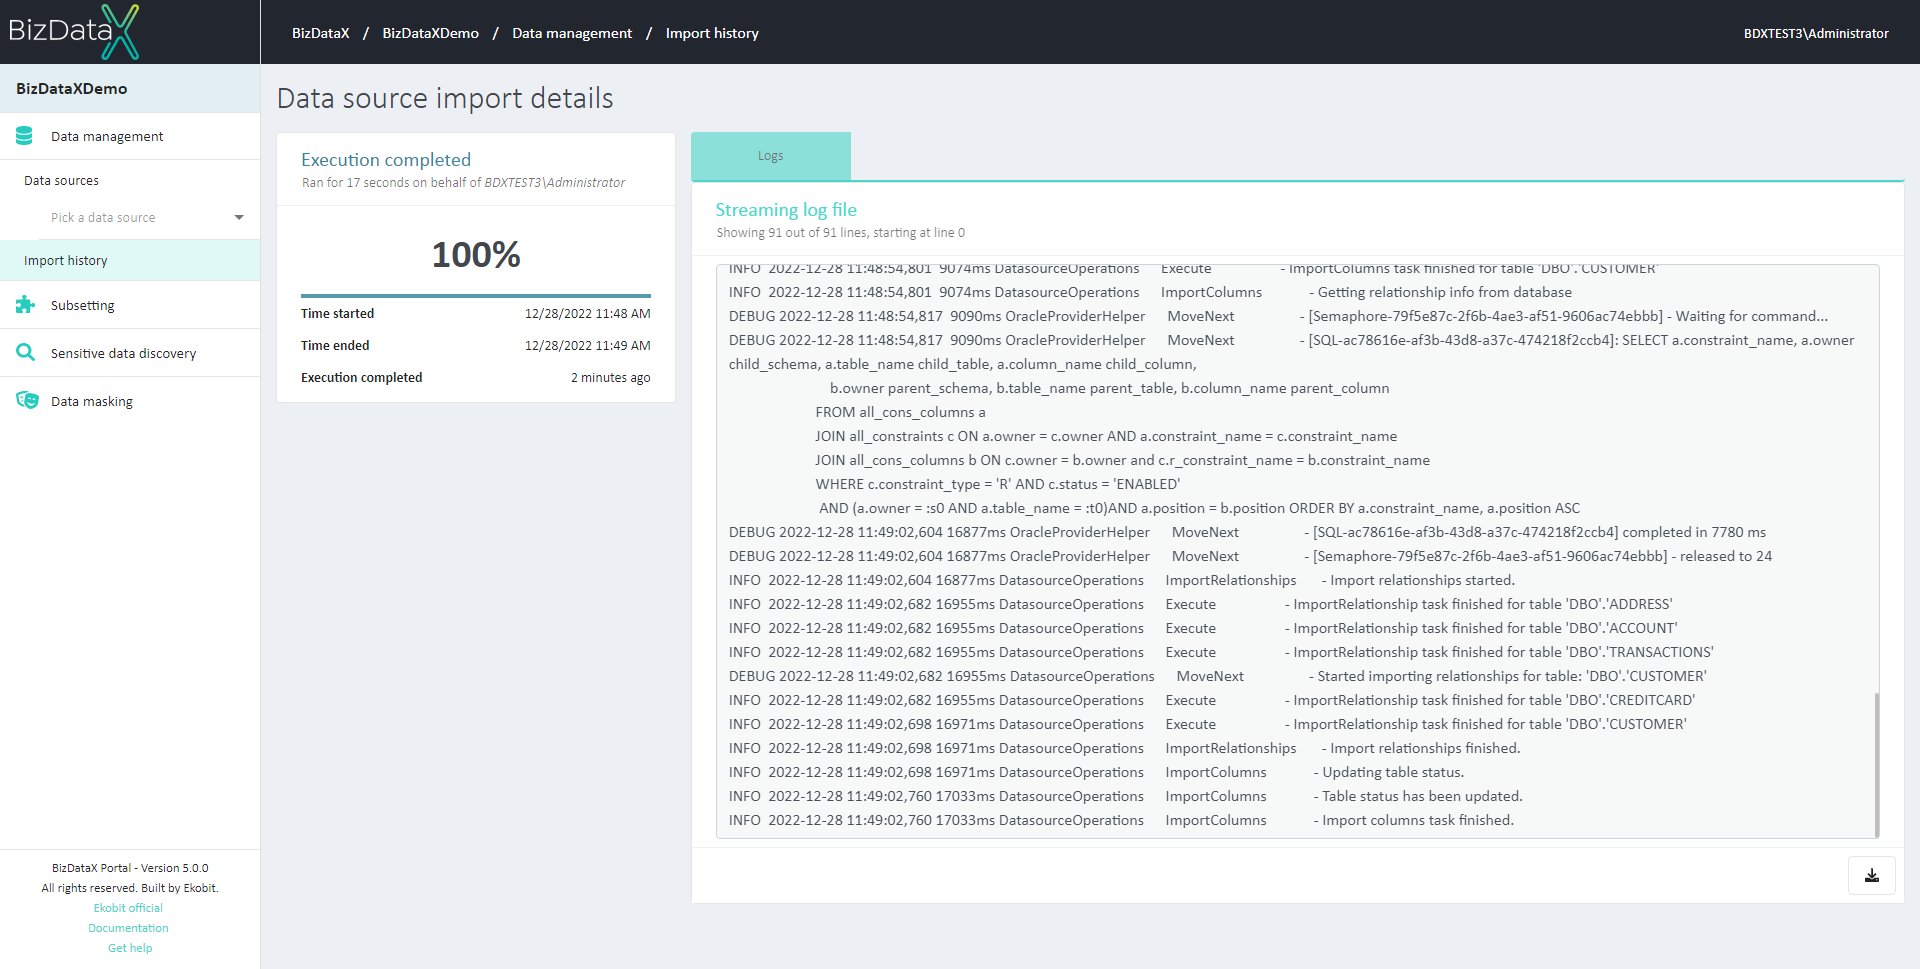Click the Import history breadcrumb

(x=712, y=33)
